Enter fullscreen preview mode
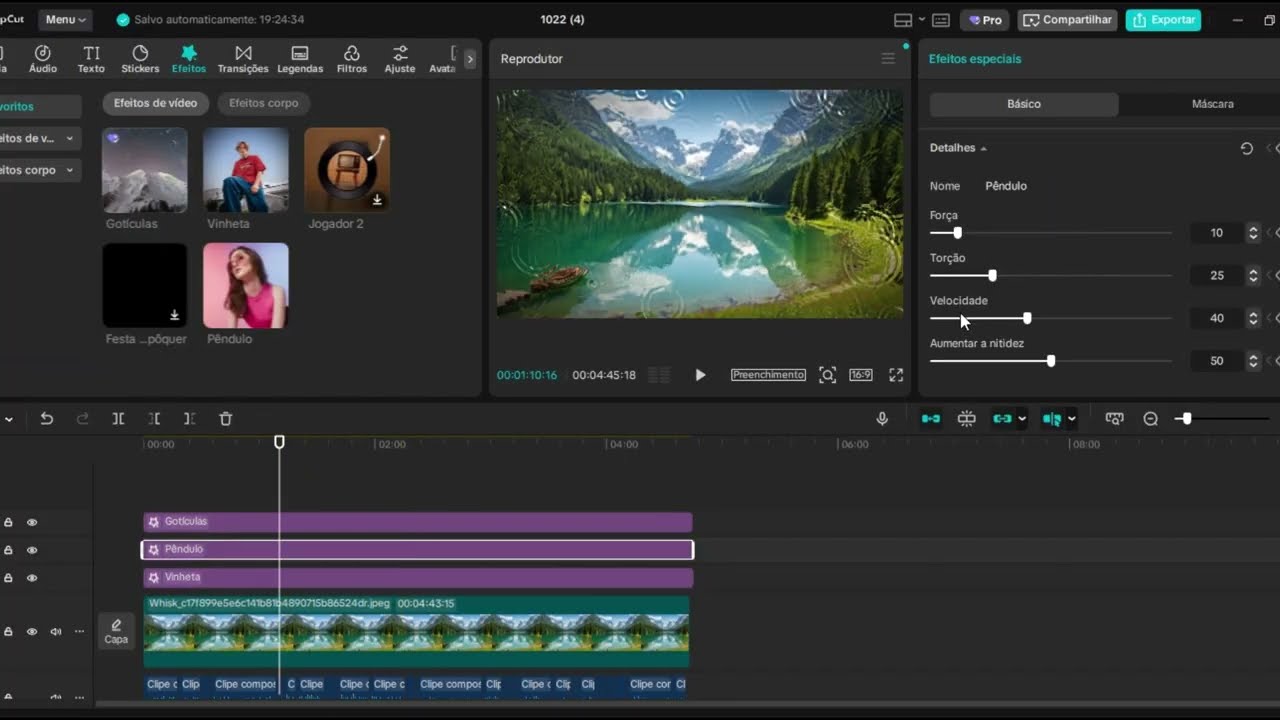This screenshot has width=1280, height=720. click(x=896, y=375)
